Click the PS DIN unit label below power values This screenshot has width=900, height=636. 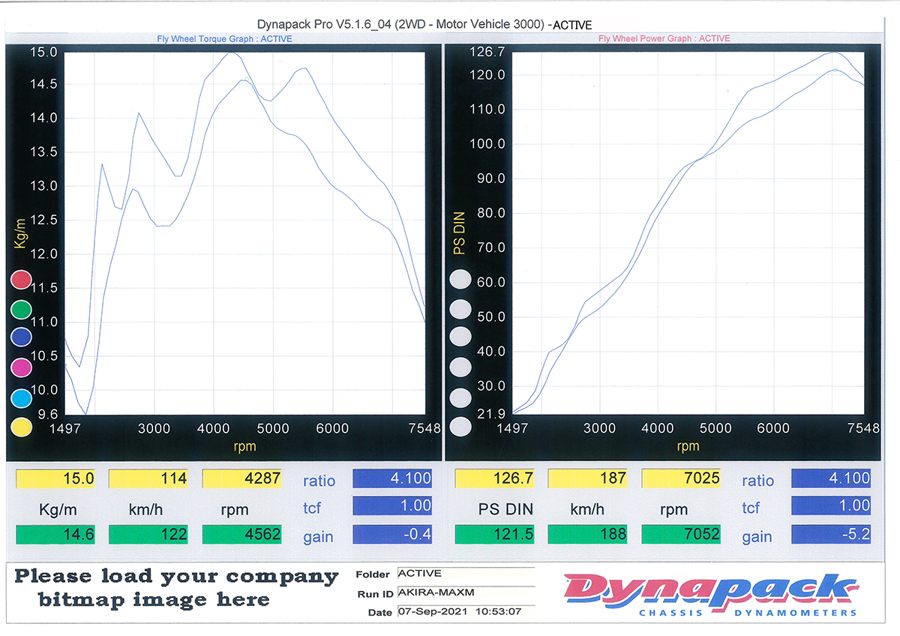coord(506,509)
